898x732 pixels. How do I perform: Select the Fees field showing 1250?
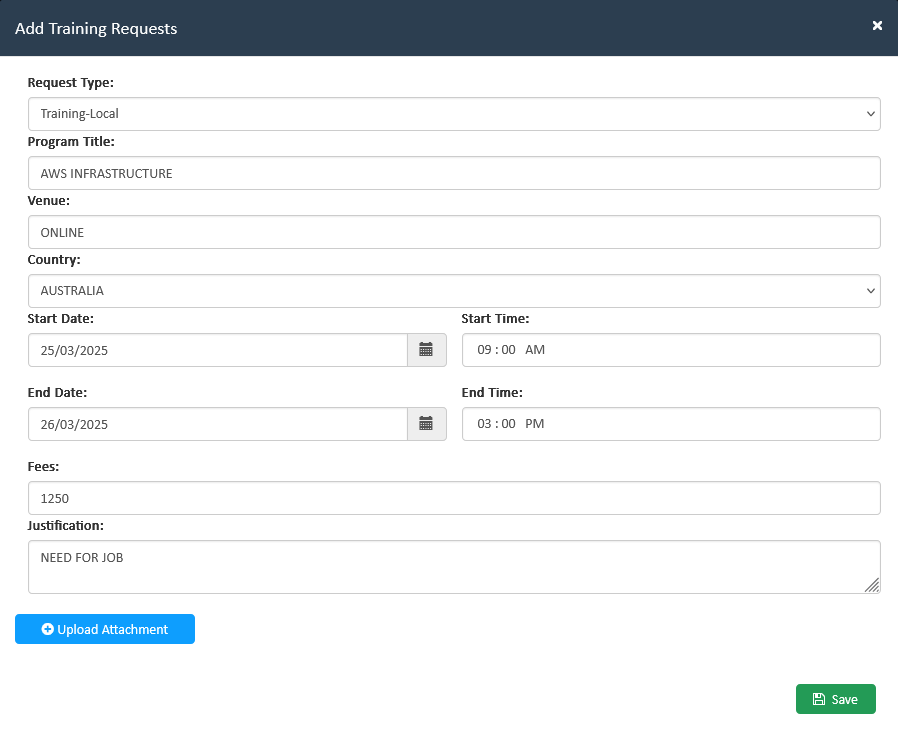454,498
